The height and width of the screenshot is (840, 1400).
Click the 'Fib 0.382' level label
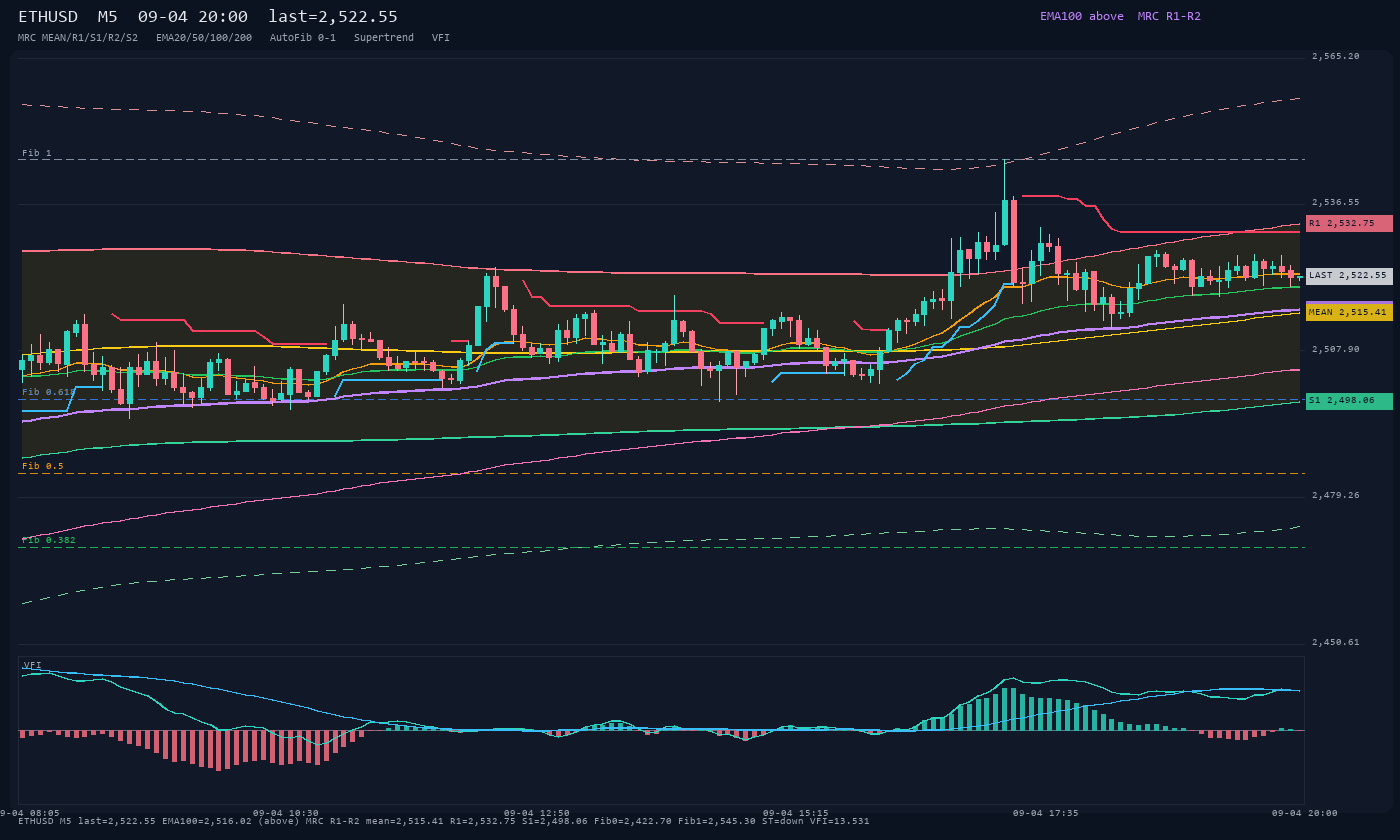[49, 541]
